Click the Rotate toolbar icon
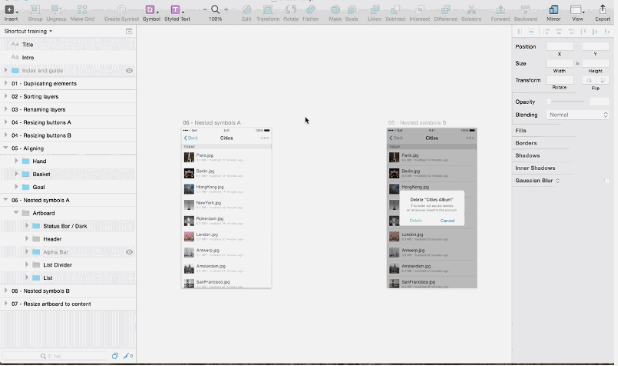The image size is (618, 366). click(x=291, y=10)
